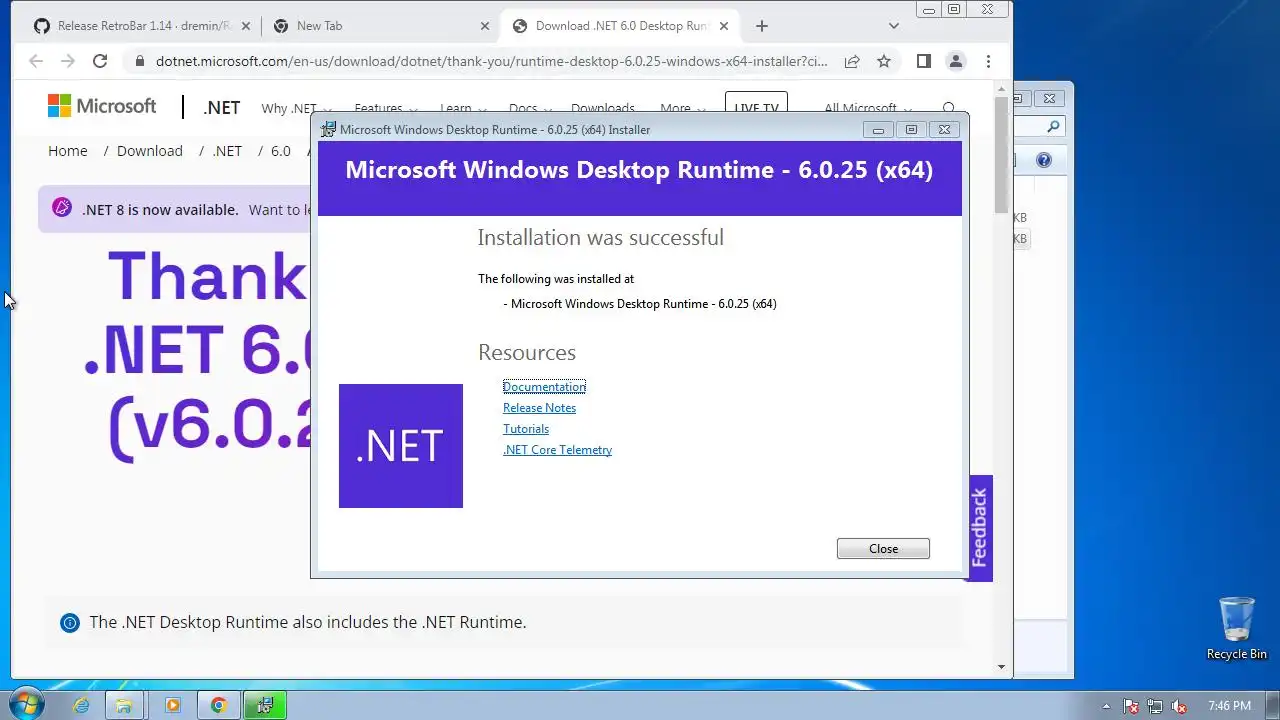Viewport: 1280px width, 720px height.
Task: Click the search icon in background Explorer window
Action: [1053, 127]
